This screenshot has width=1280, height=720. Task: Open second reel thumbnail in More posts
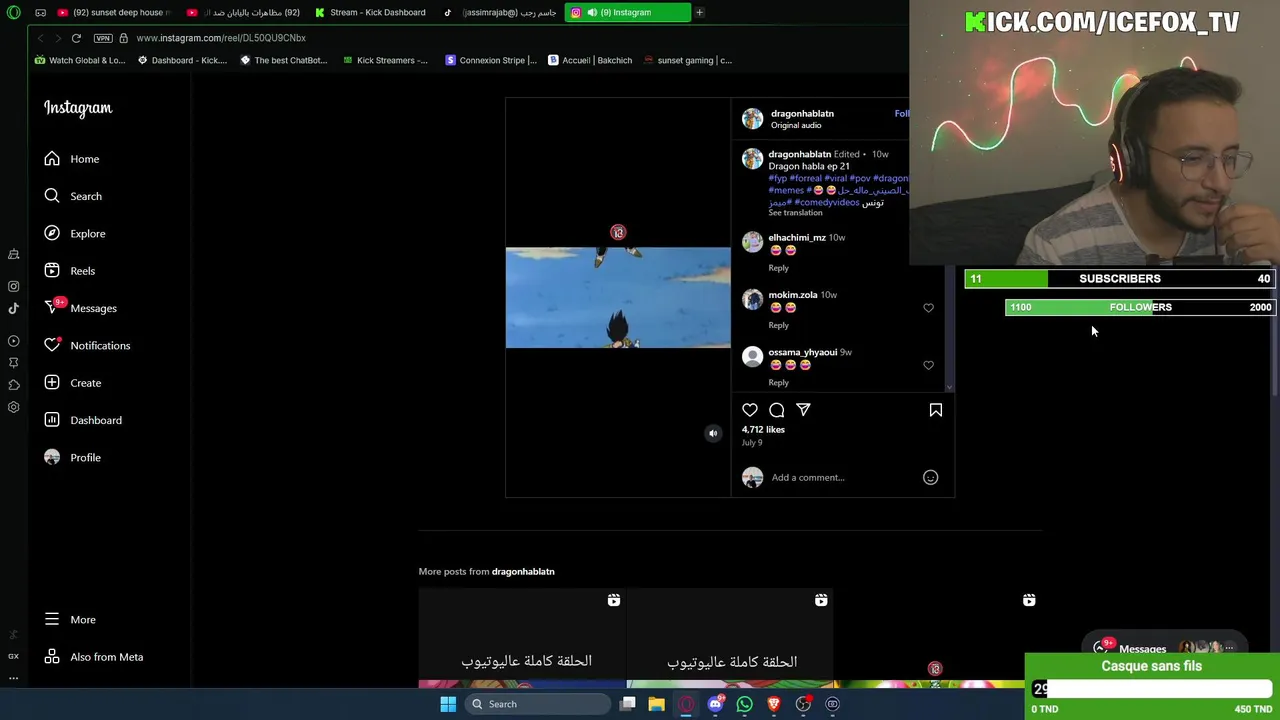[x=729, y=639]
